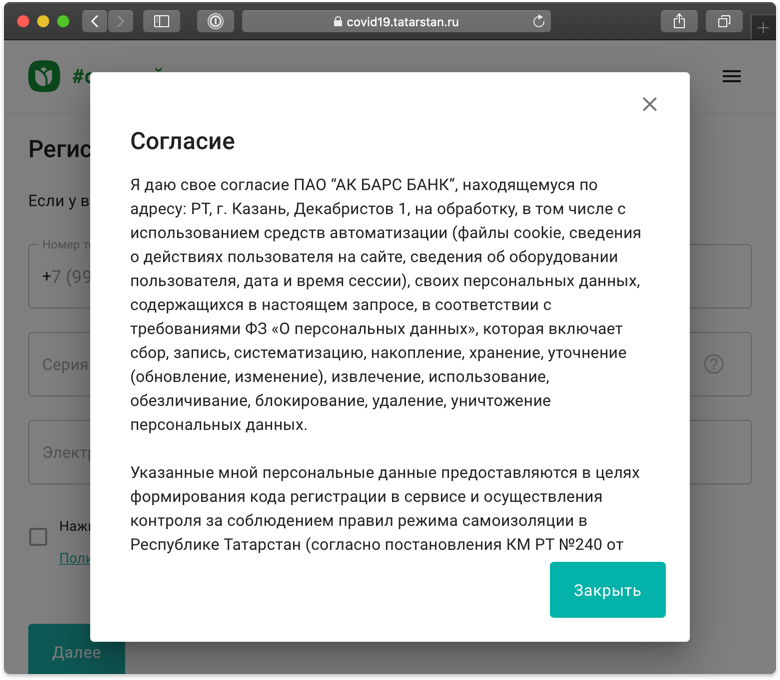Go forward with Safari's forward arrow
This screenshot has height=680, width=780.
[121, 21]
